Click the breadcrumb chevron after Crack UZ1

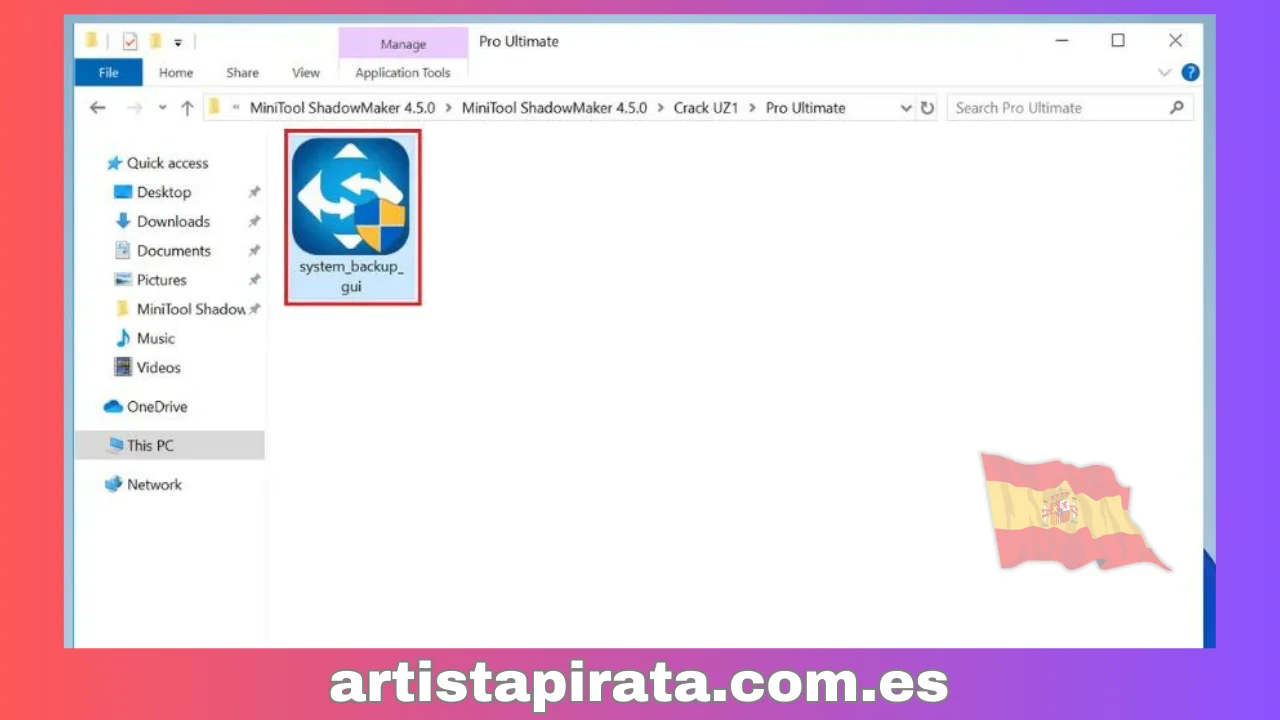[753, 108]
